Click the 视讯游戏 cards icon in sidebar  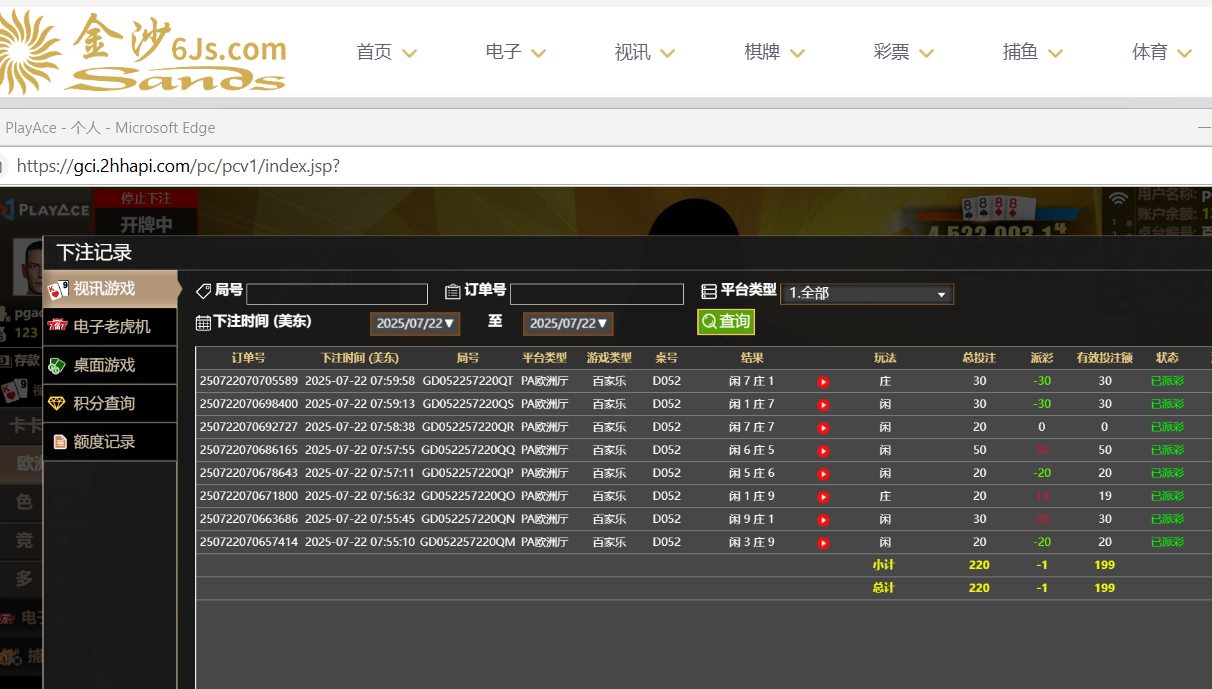[58, 289]
